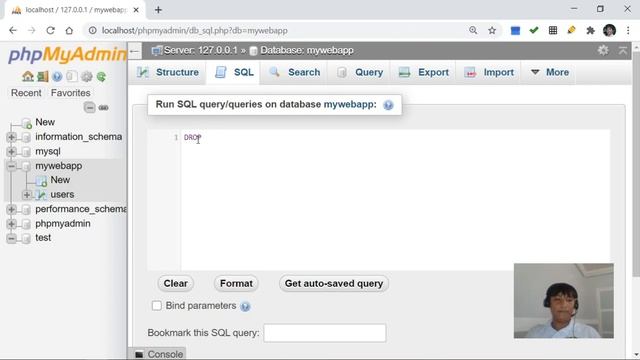Screen dimensions: 640x360
Task: Click the Clear button
Action: (x=176, y=283)
